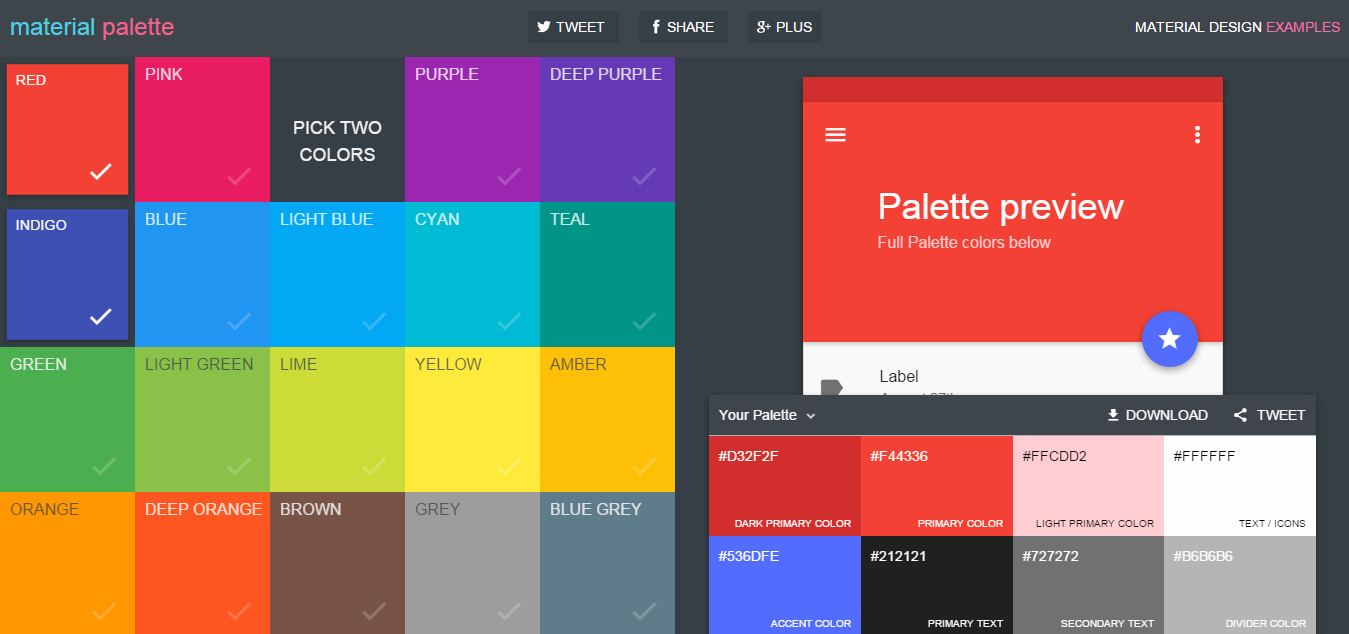Tick the Amber tile checkmark

point(644,467)
